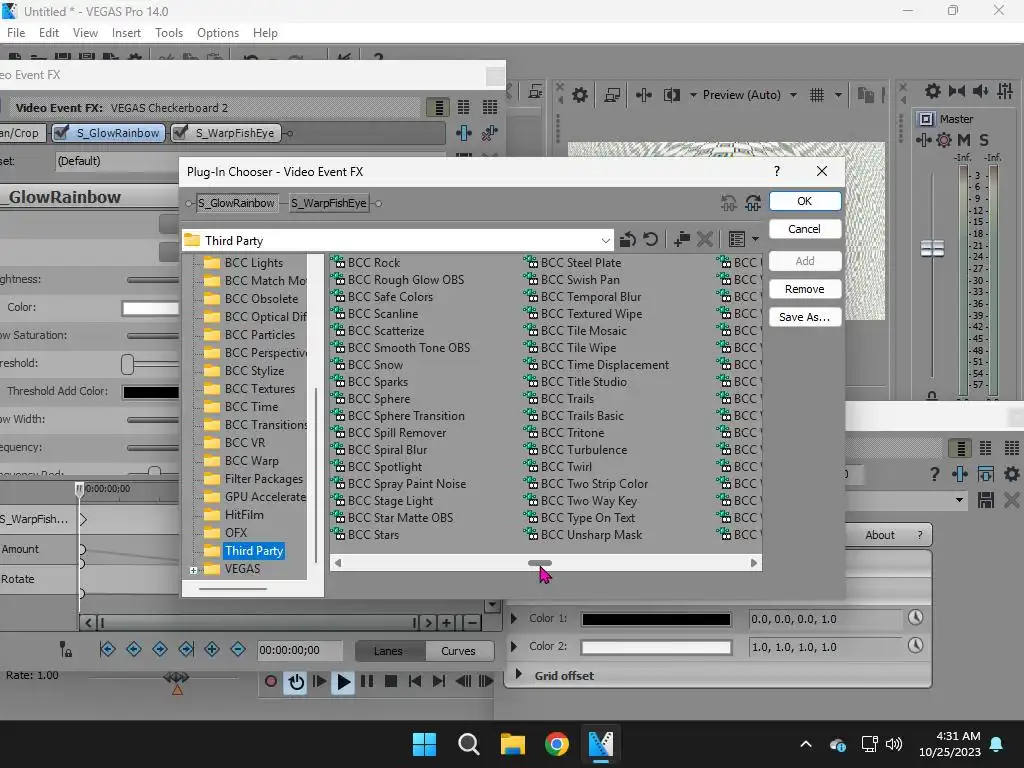The width and height of the screenshot is (1024, 768).
Task: Click the Record button in transport
Action: (270, 681)
